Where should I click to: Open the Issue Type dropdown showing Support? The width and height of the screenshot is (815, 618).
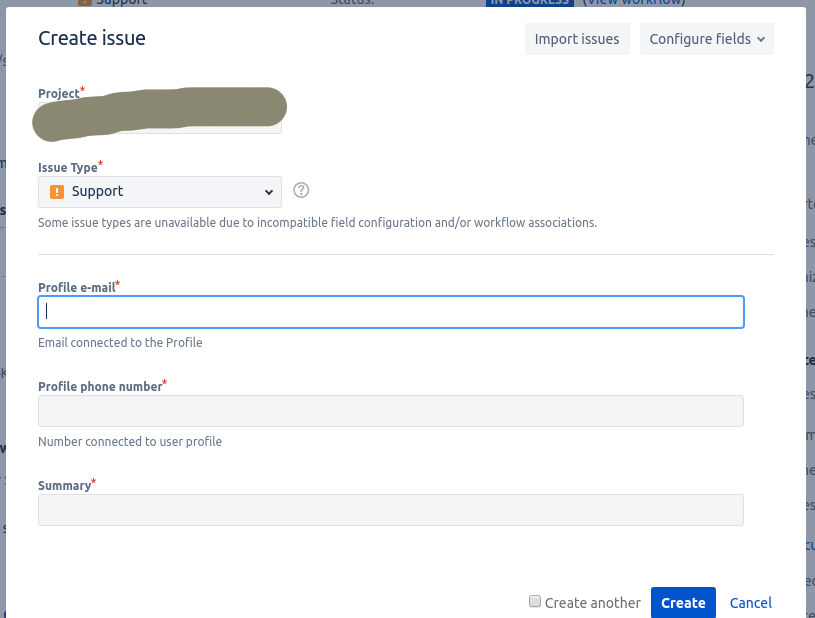click(x=160, y=192)
